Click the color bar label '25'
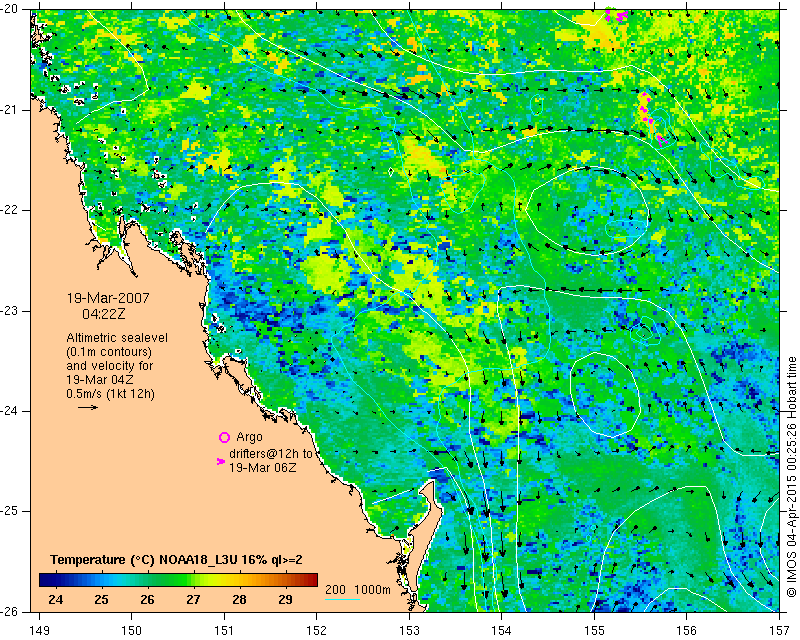The image size is (800, 640). pos(101,599)
